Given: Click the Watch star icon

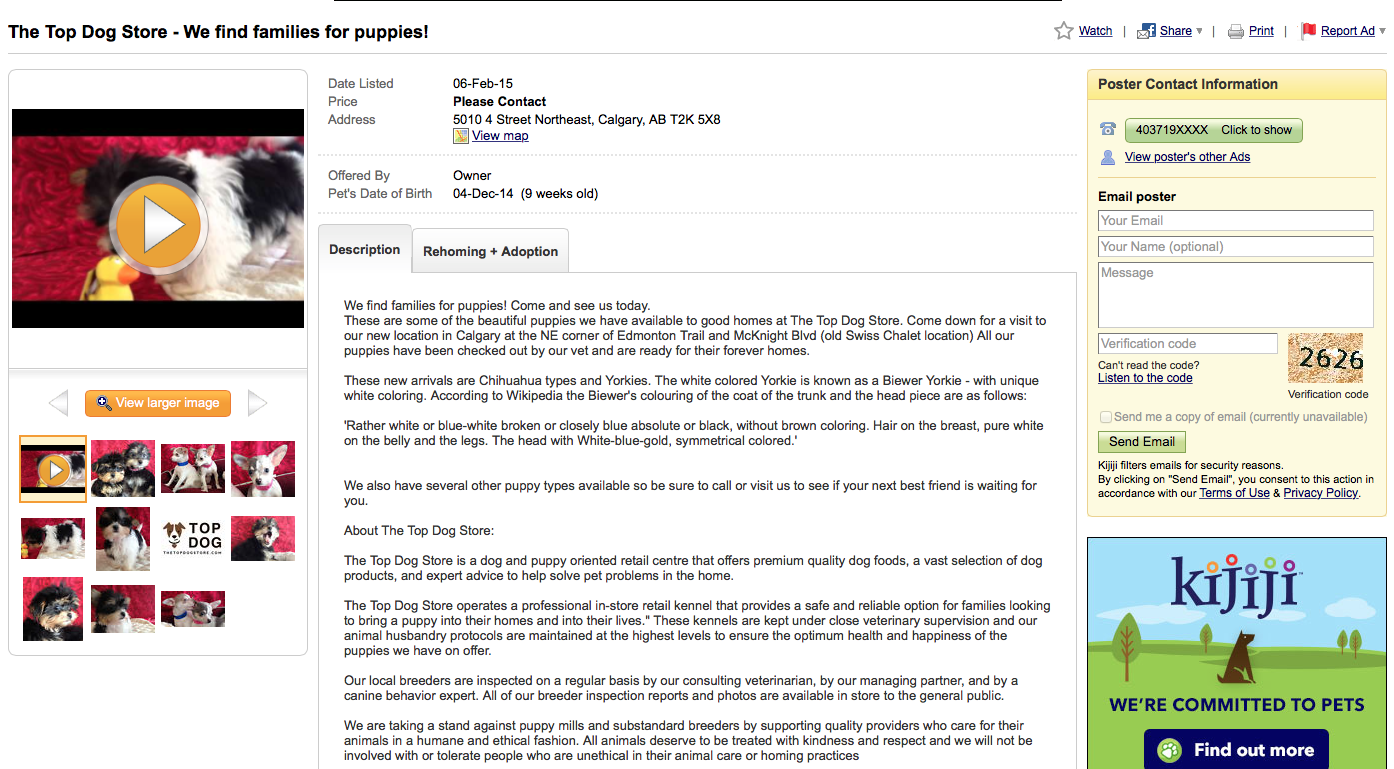Looking at the screenshot, I should pyautogui.click(x=1064, y=31).
